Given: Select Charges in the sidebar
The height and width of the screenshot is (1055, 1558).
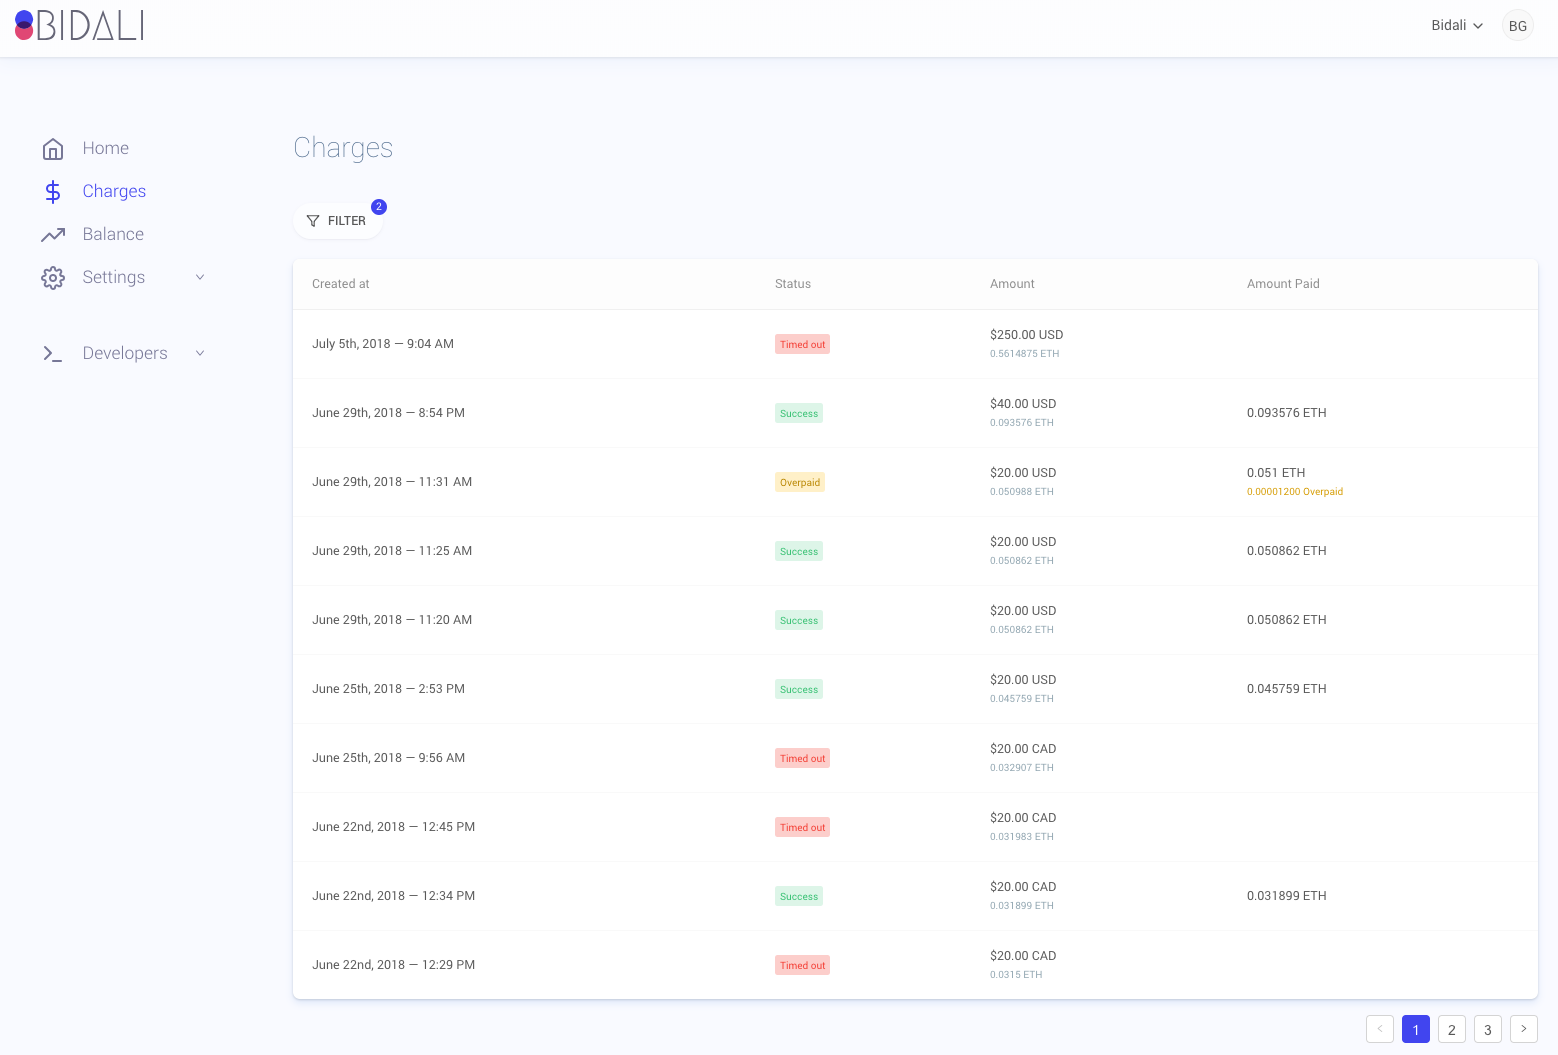Looking at the screenshot, I should (114, 191).
